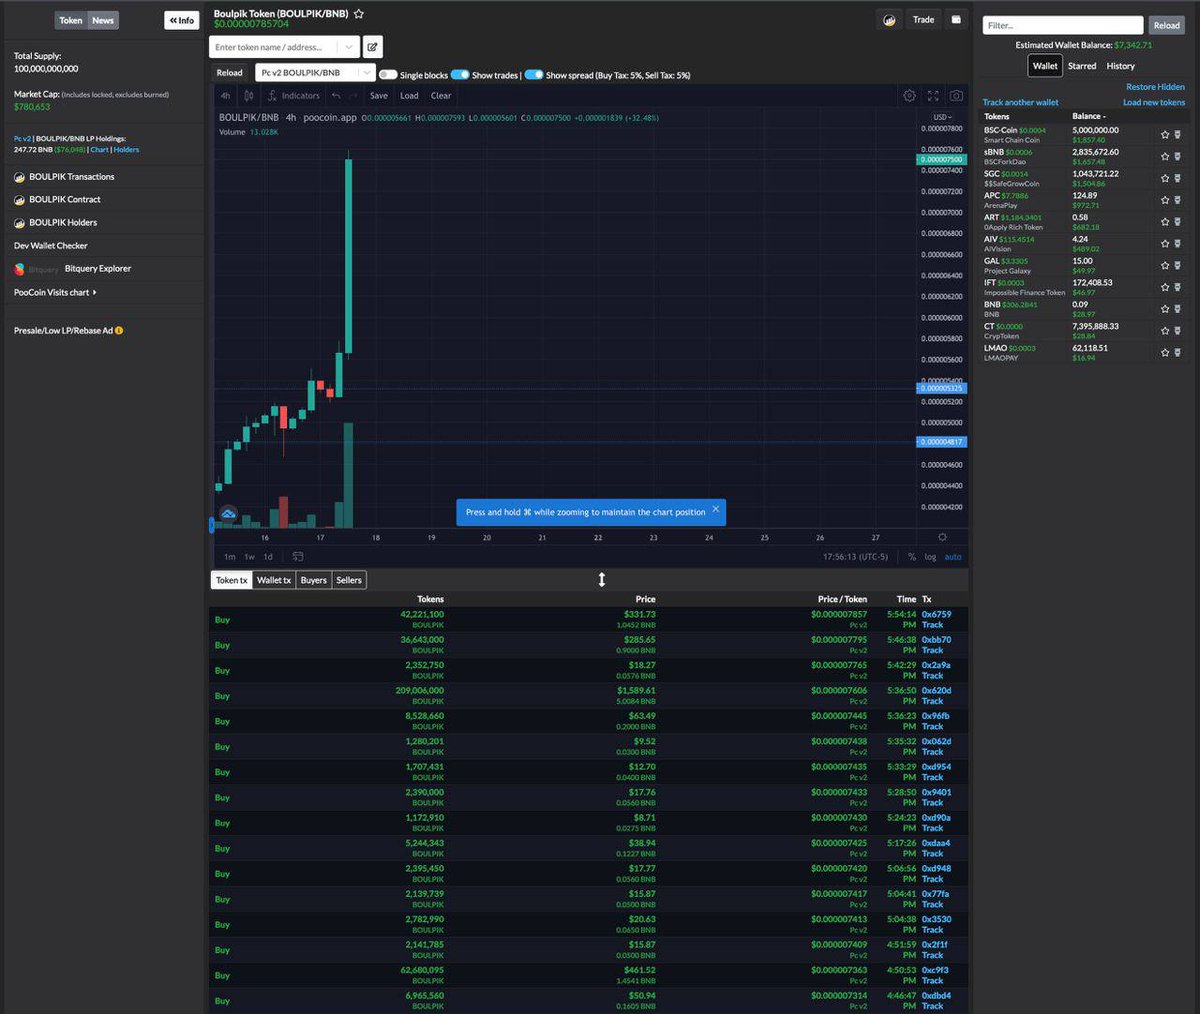Switch to Starred tab
The image size is (1200, 1014).
[1082, 66]
